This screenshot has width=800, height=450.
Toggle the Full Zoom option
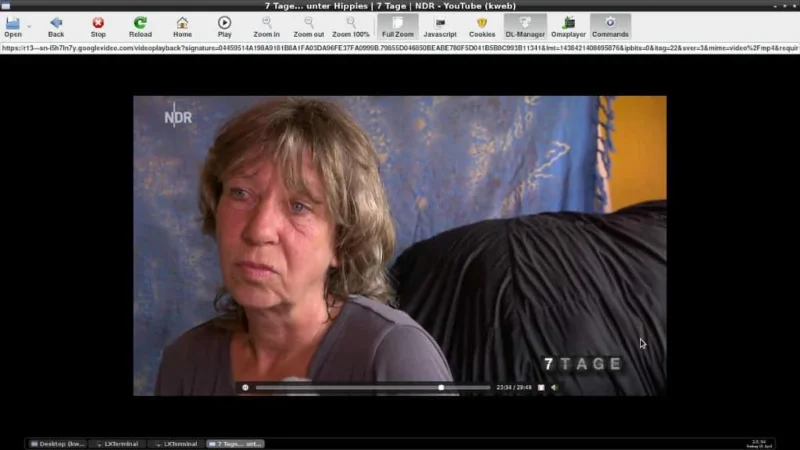coord(398,27)
